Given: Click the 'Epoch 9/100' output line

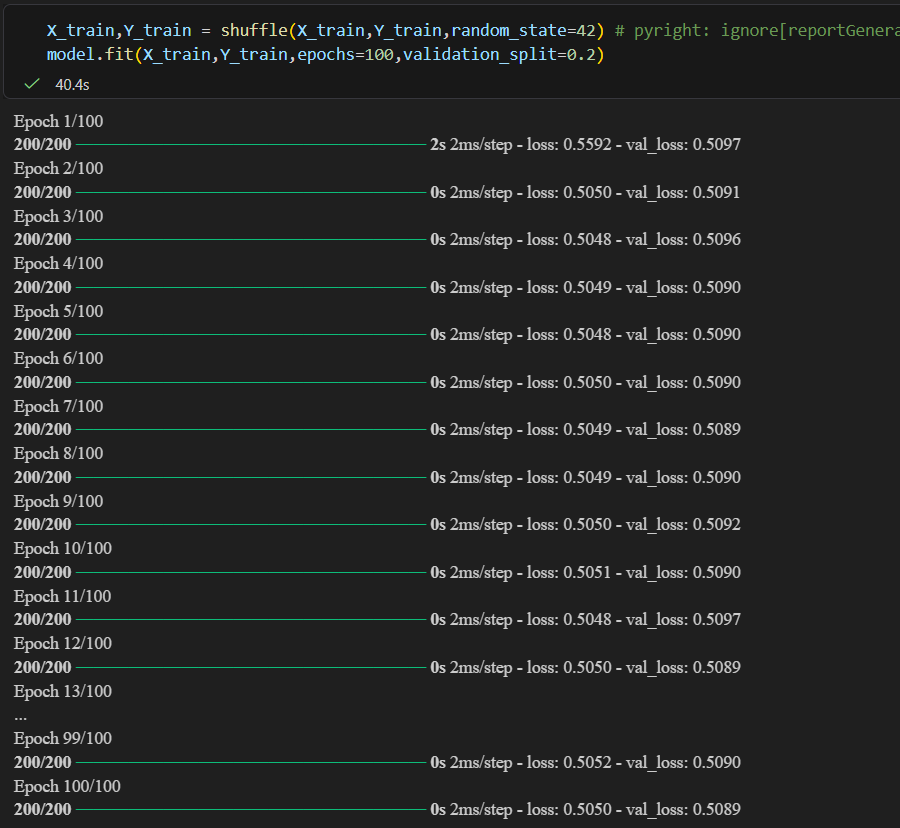Looking at the screenshot, I should [x=59, y=502].
